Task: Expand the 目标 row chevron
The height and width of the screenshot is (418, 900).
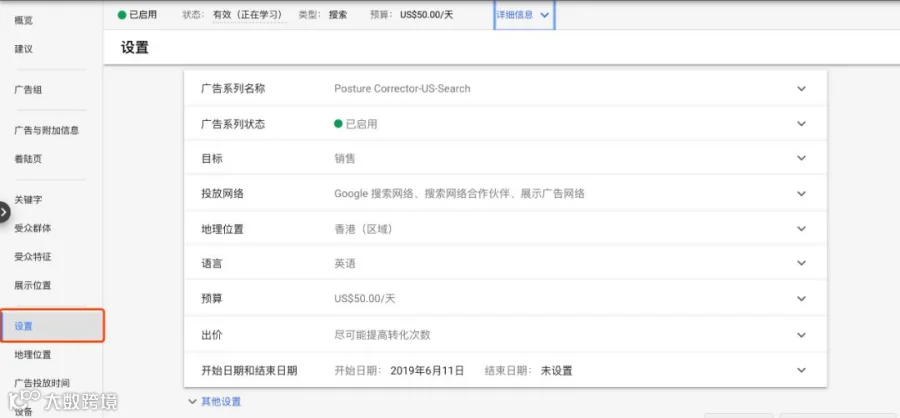Action: (x=801, y=158)
